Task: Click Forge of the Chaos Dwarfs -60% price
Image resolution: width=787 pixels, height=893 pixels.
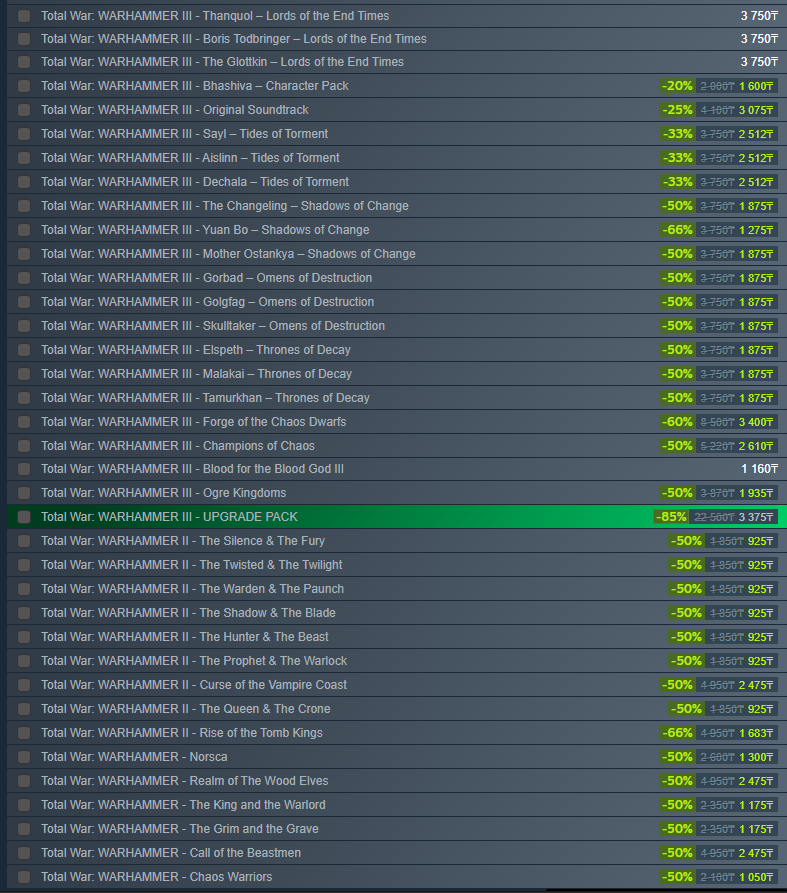Action: (x=718, y=422)
